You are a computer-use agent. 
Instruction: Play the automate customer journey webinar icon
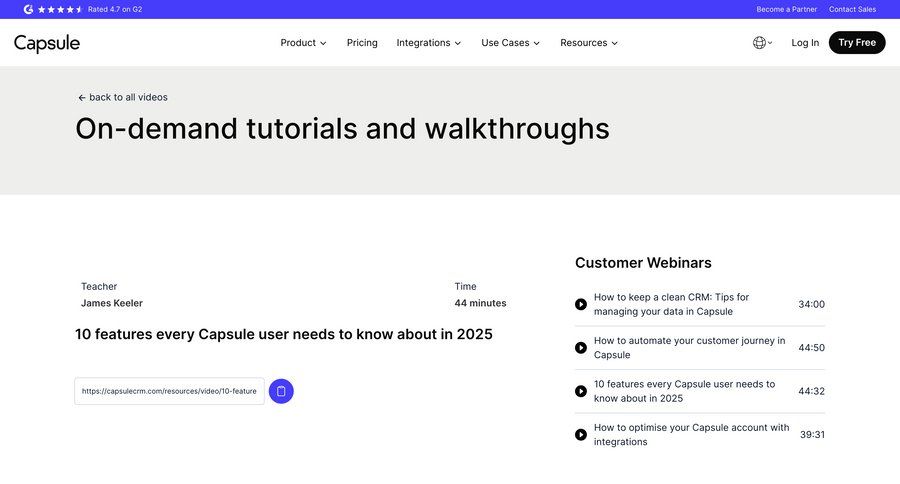[x=581, y=348]
